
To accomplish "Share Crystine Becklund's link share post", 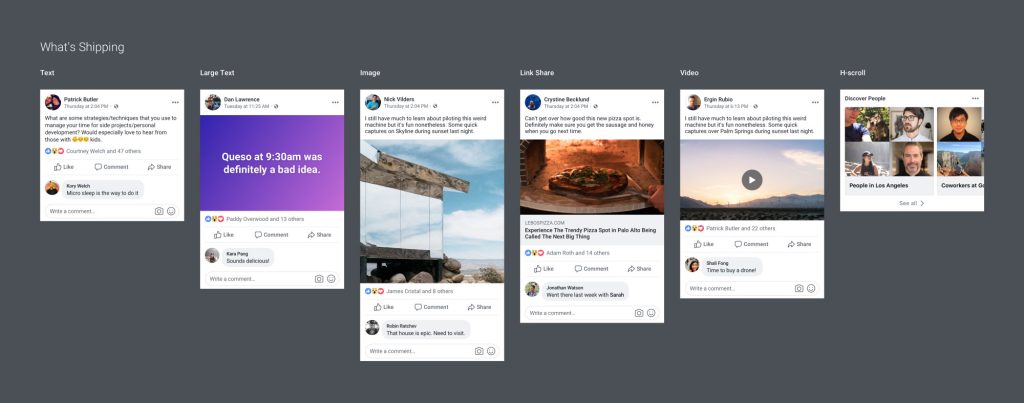I will pyautogui.click(x=639, y=268).
